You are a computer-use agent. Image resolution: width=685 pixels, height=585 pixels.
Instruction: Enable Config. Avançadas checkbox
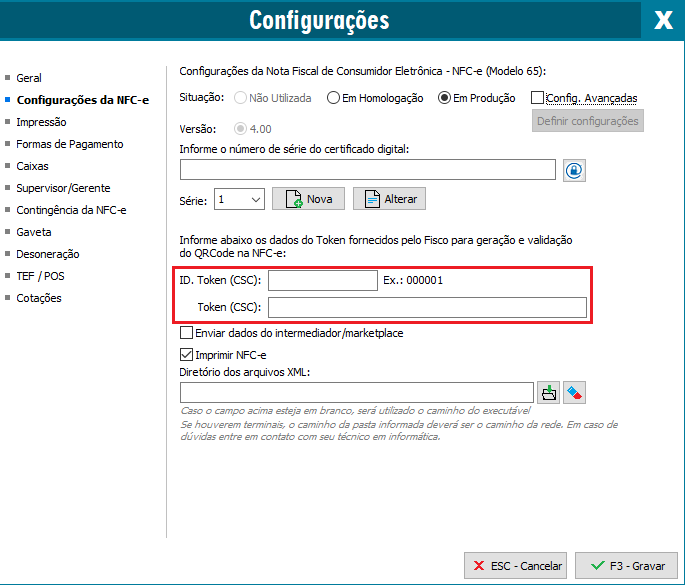point(538,98)
